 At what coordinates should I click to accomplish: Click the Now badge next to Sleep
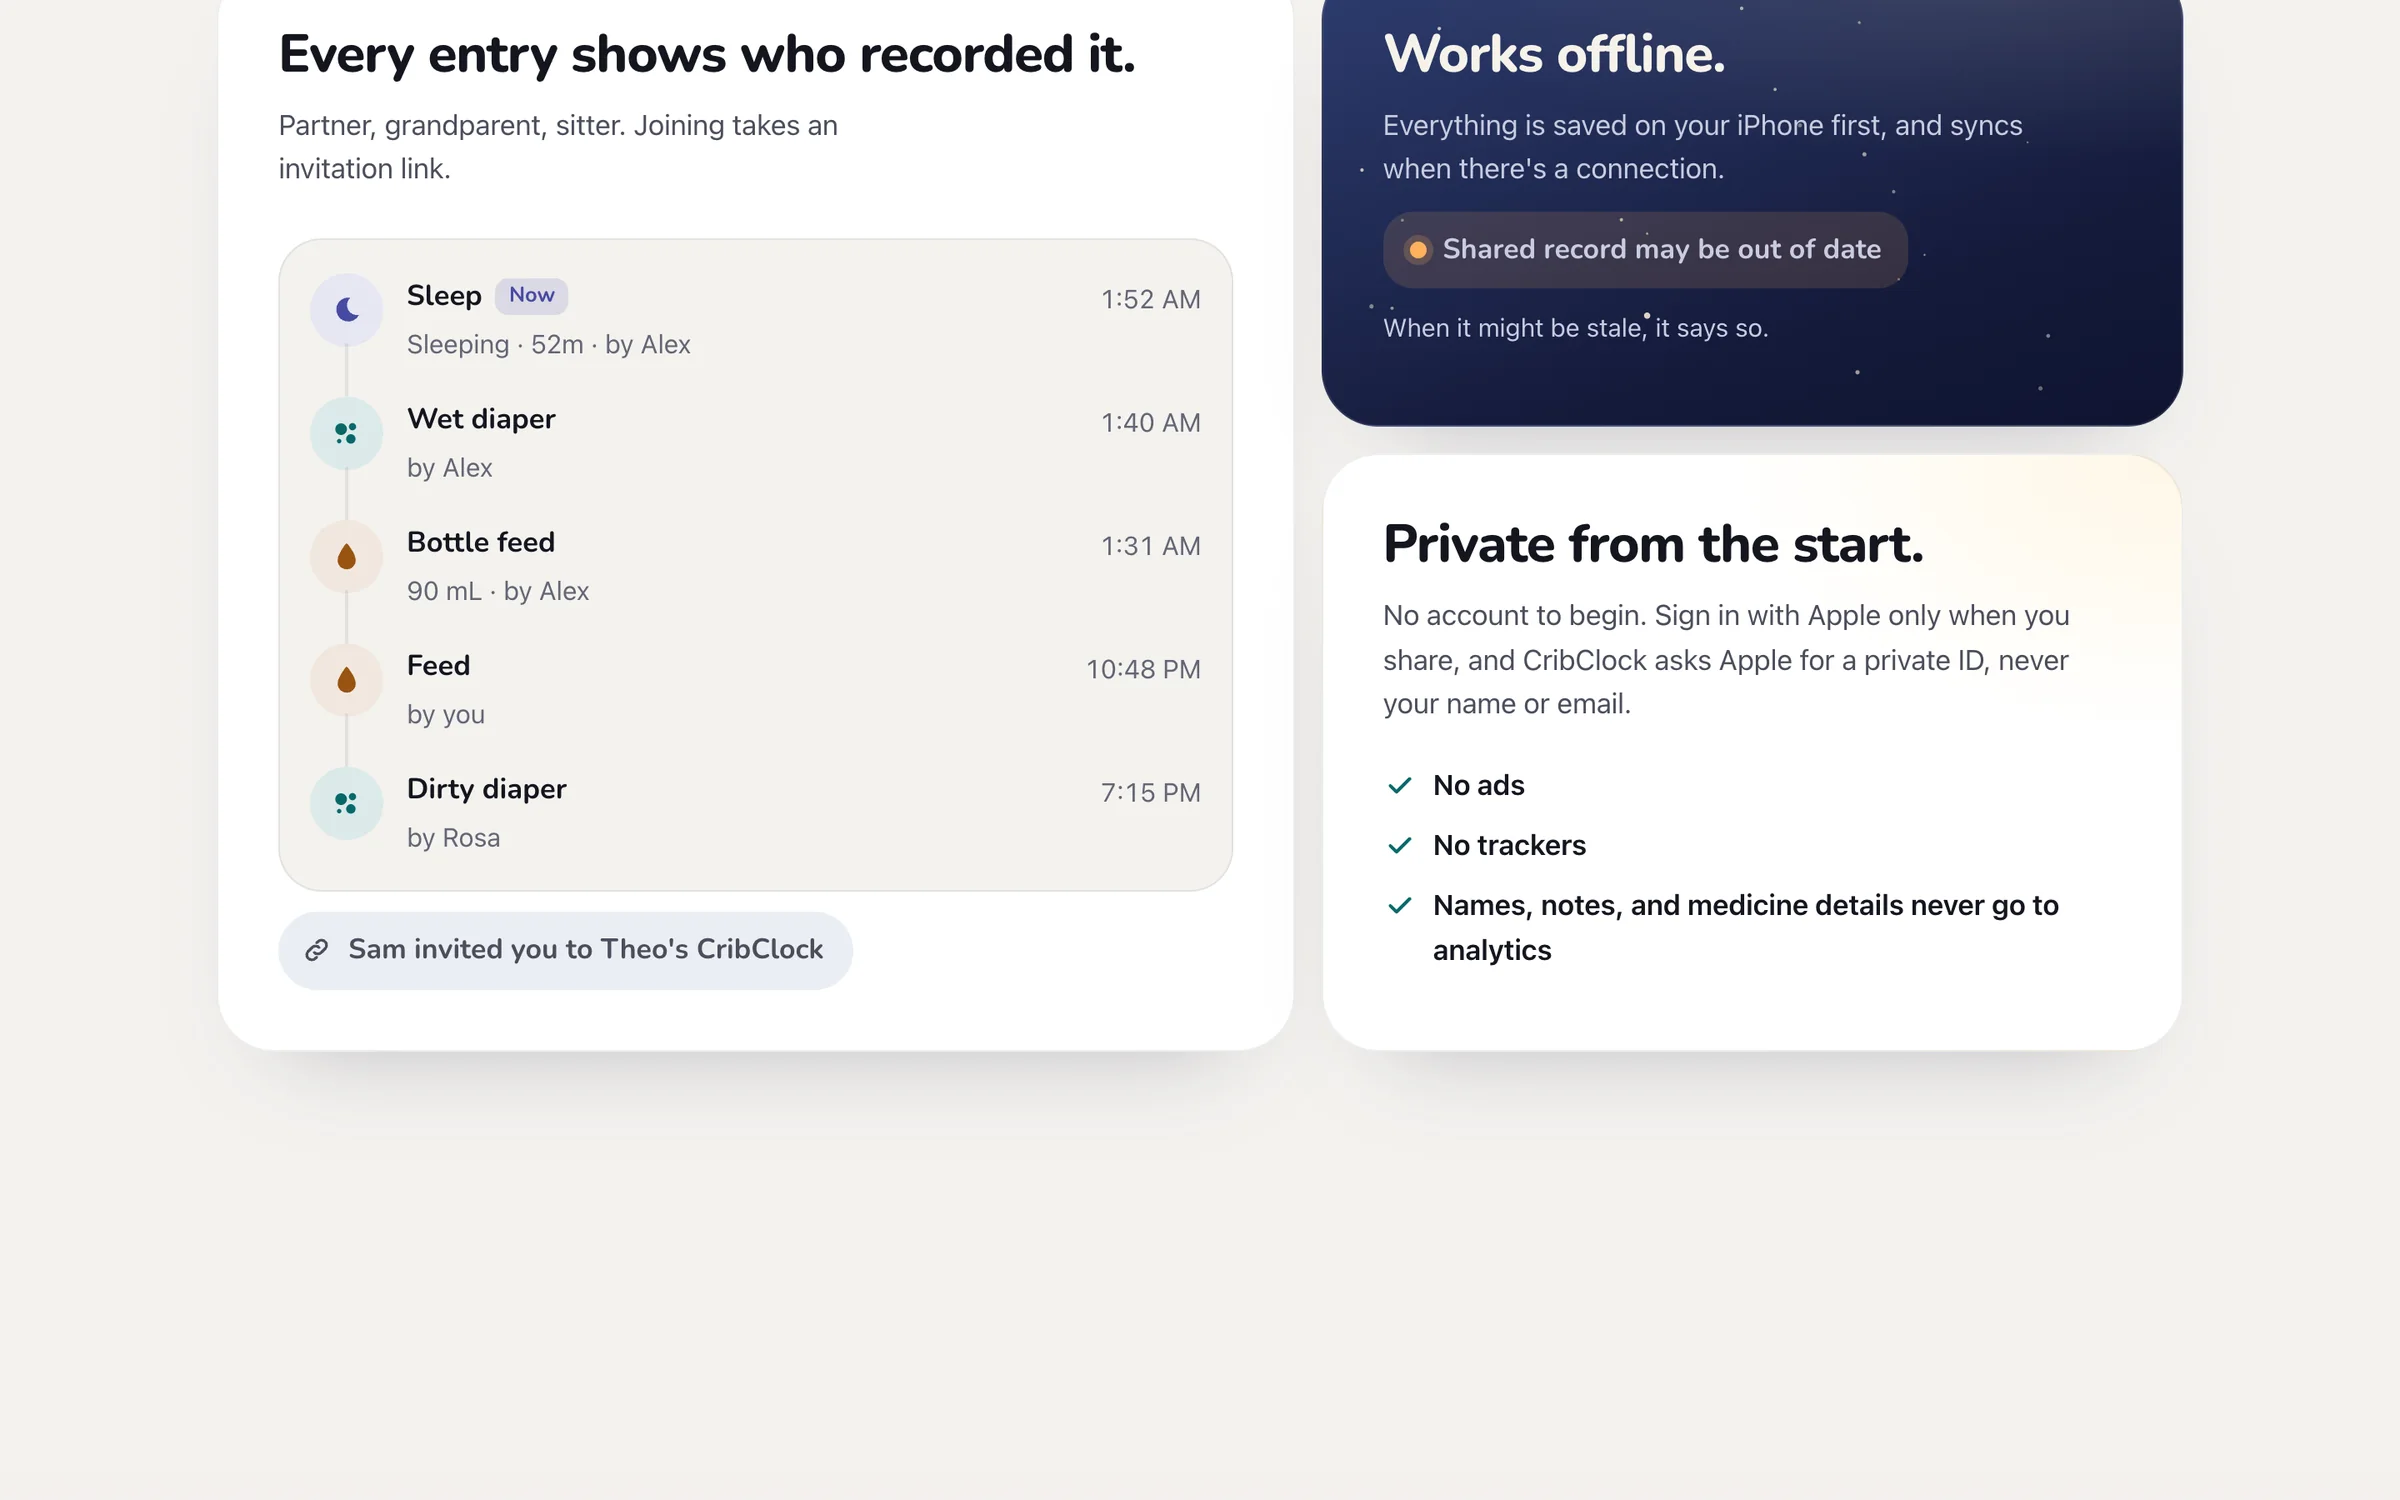pos(532,295)
